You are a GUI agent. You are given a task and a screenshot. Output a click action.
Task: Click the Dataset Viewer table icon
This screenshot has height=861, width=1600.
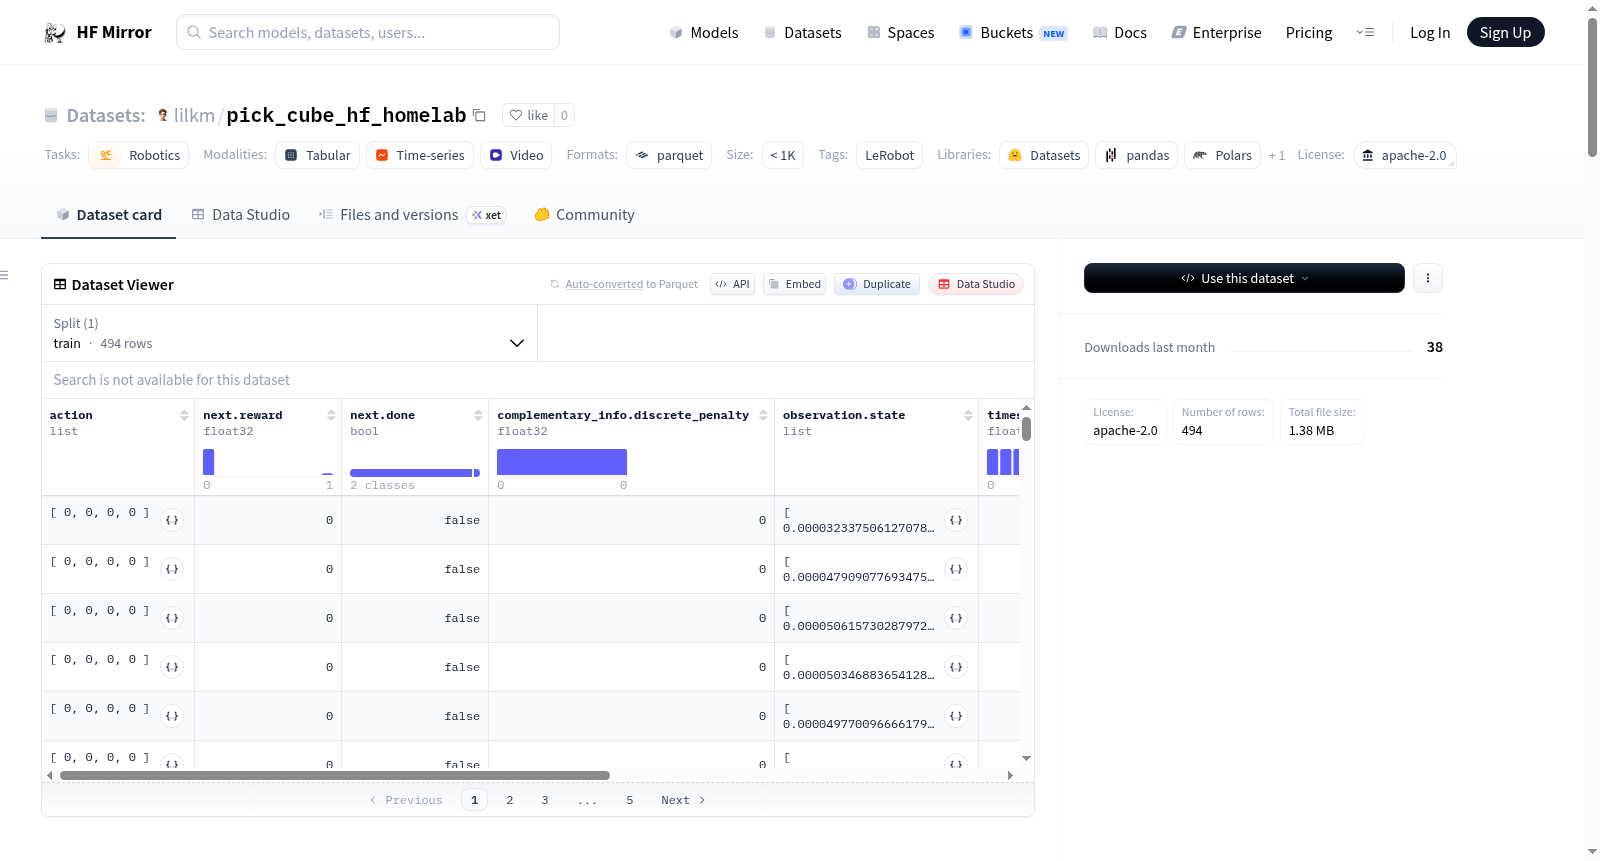tap(60, 285)
